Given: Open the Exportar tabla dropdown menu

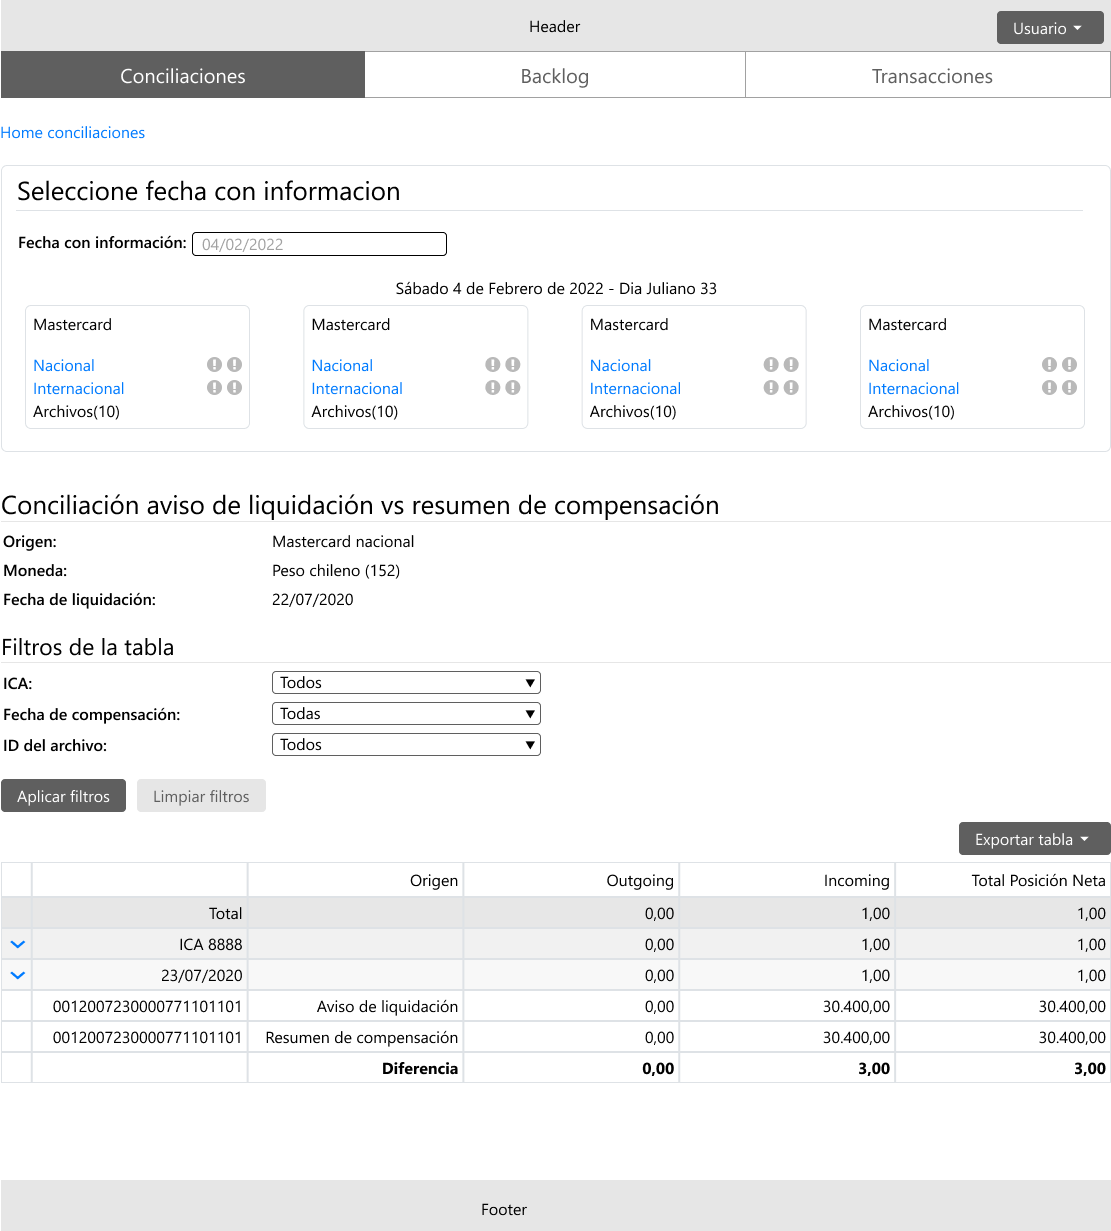Looking at the screenshot, I should coord(1034,840).
